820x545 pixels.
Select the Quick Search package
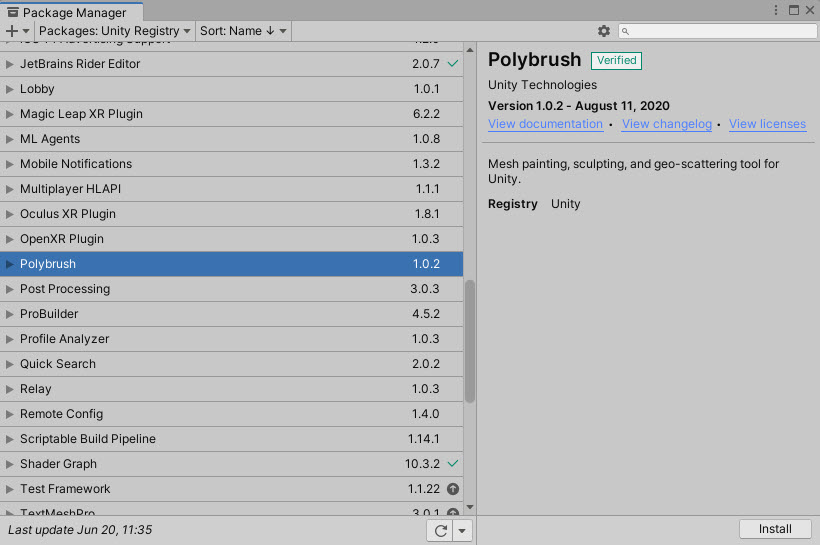click(231, 364)
